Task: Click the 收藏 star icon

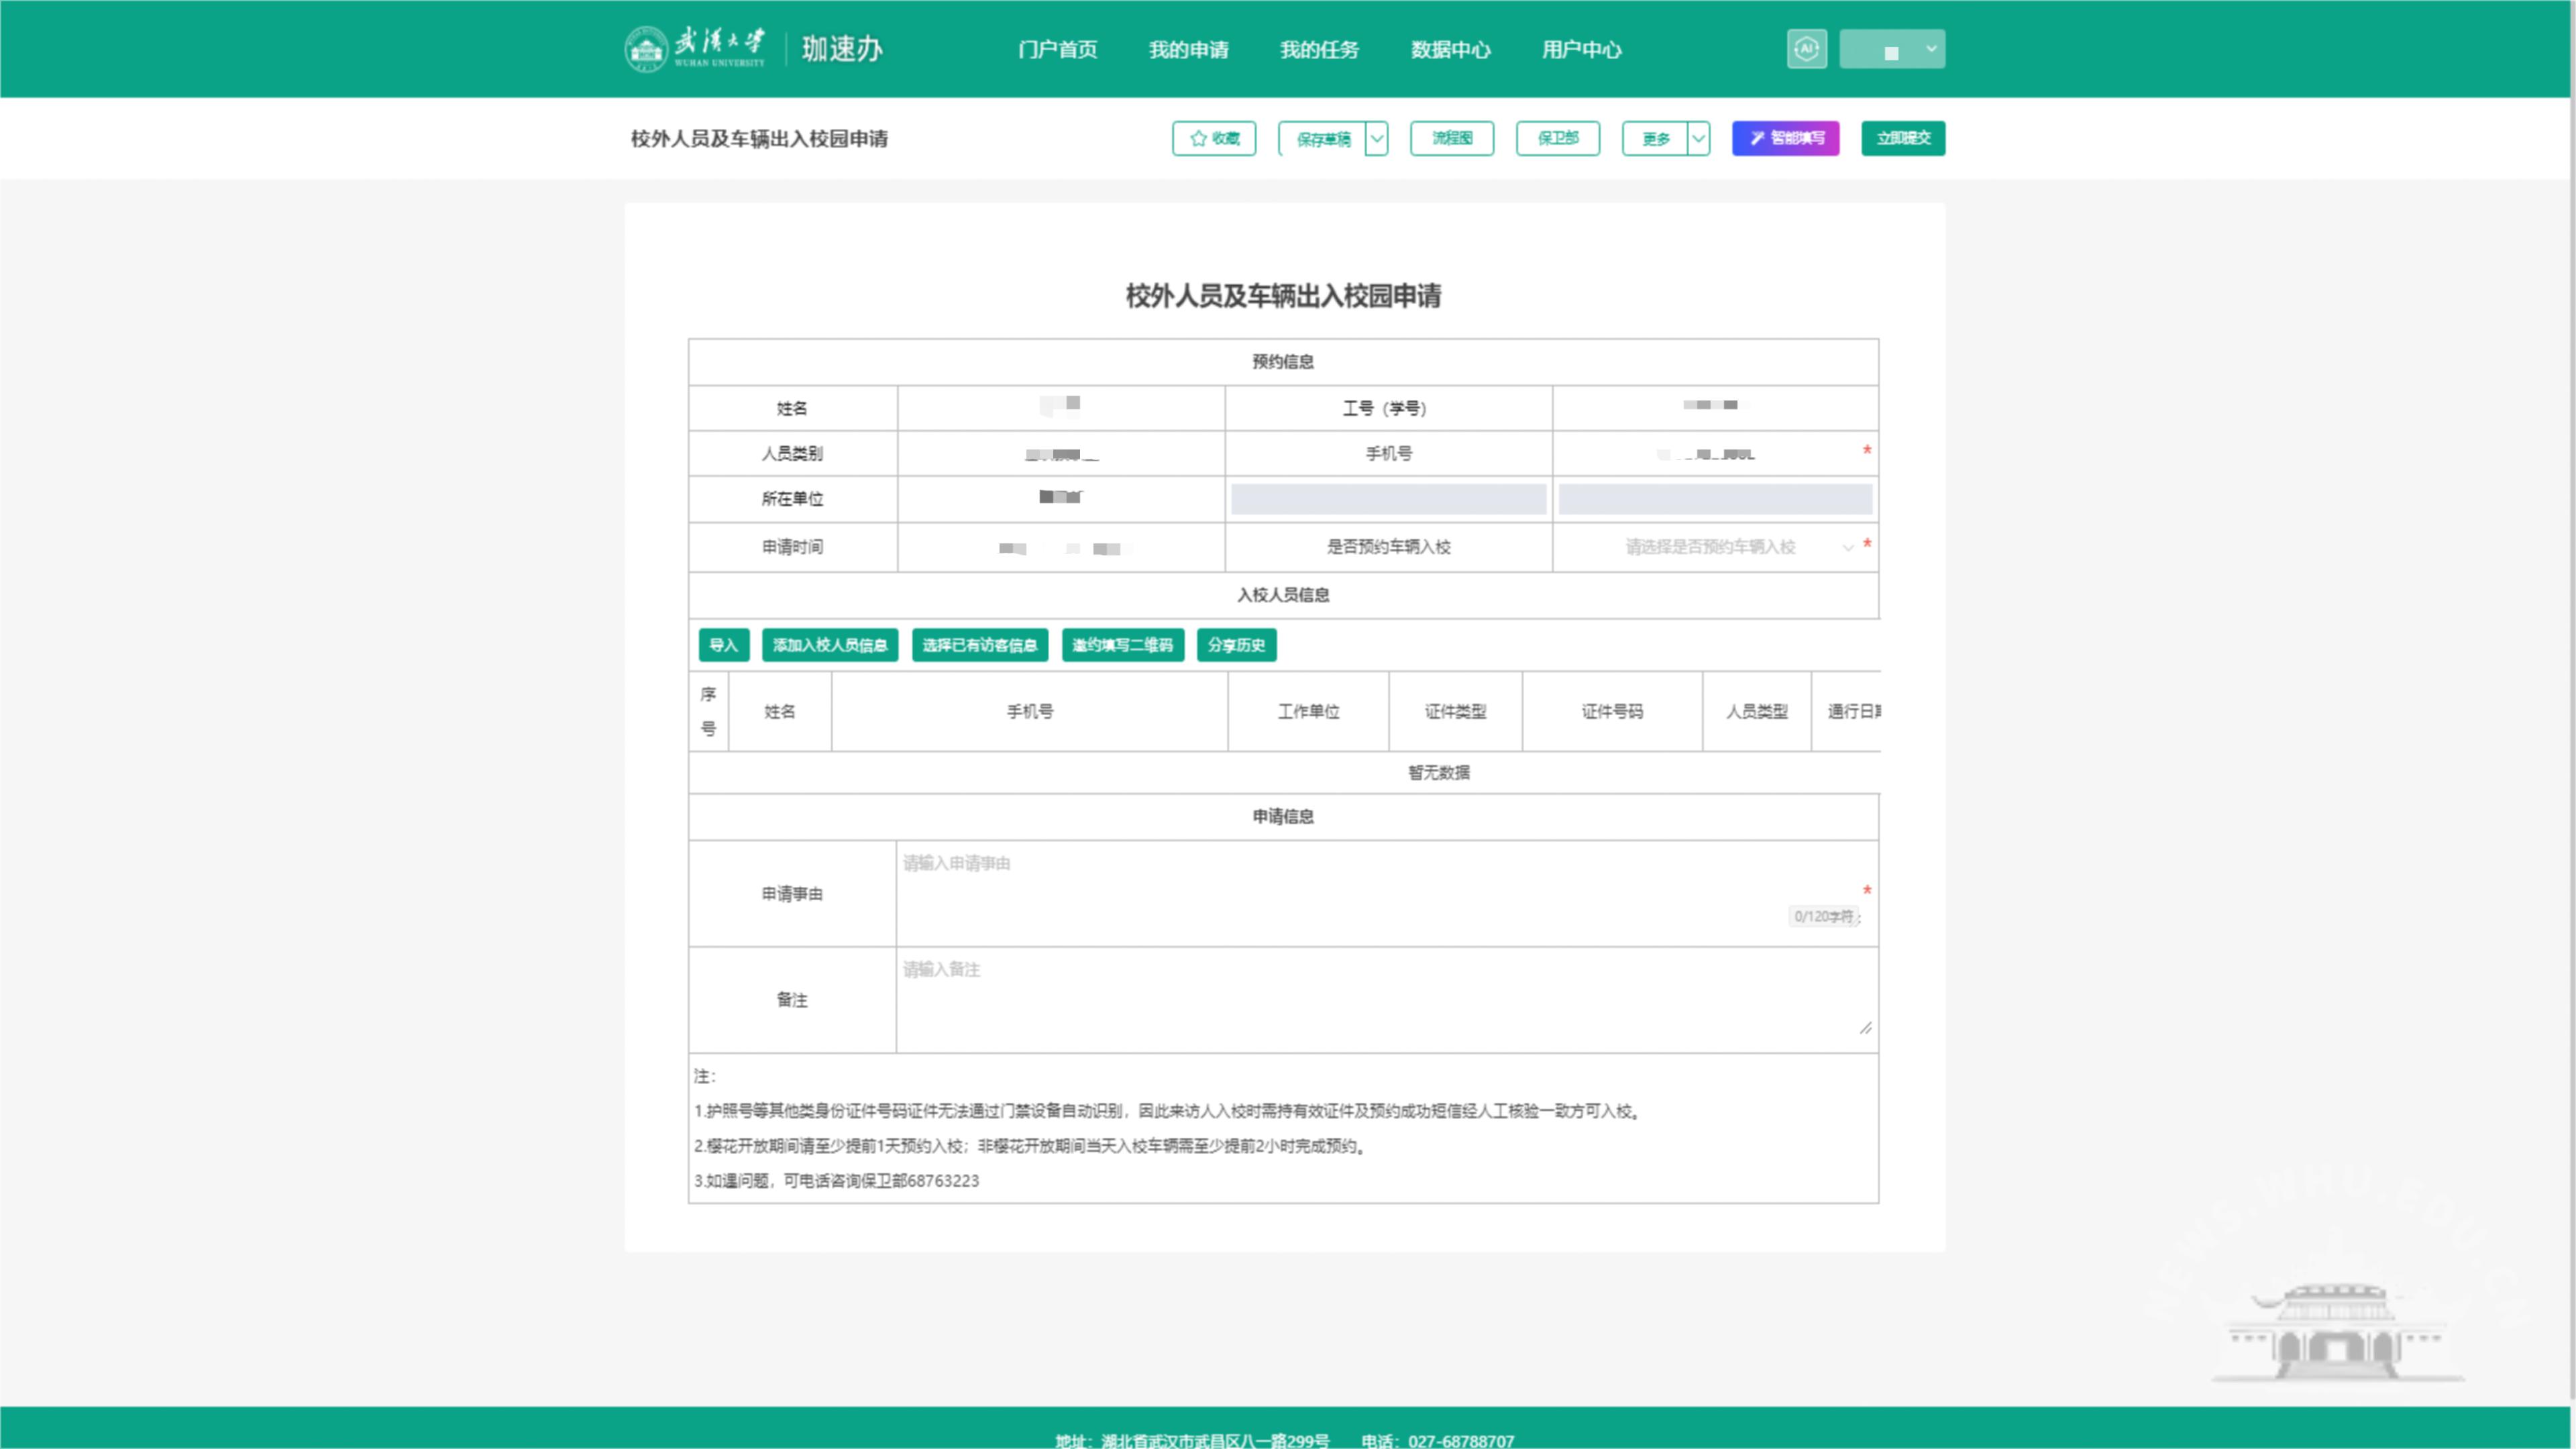Action: coord(1198,139)
